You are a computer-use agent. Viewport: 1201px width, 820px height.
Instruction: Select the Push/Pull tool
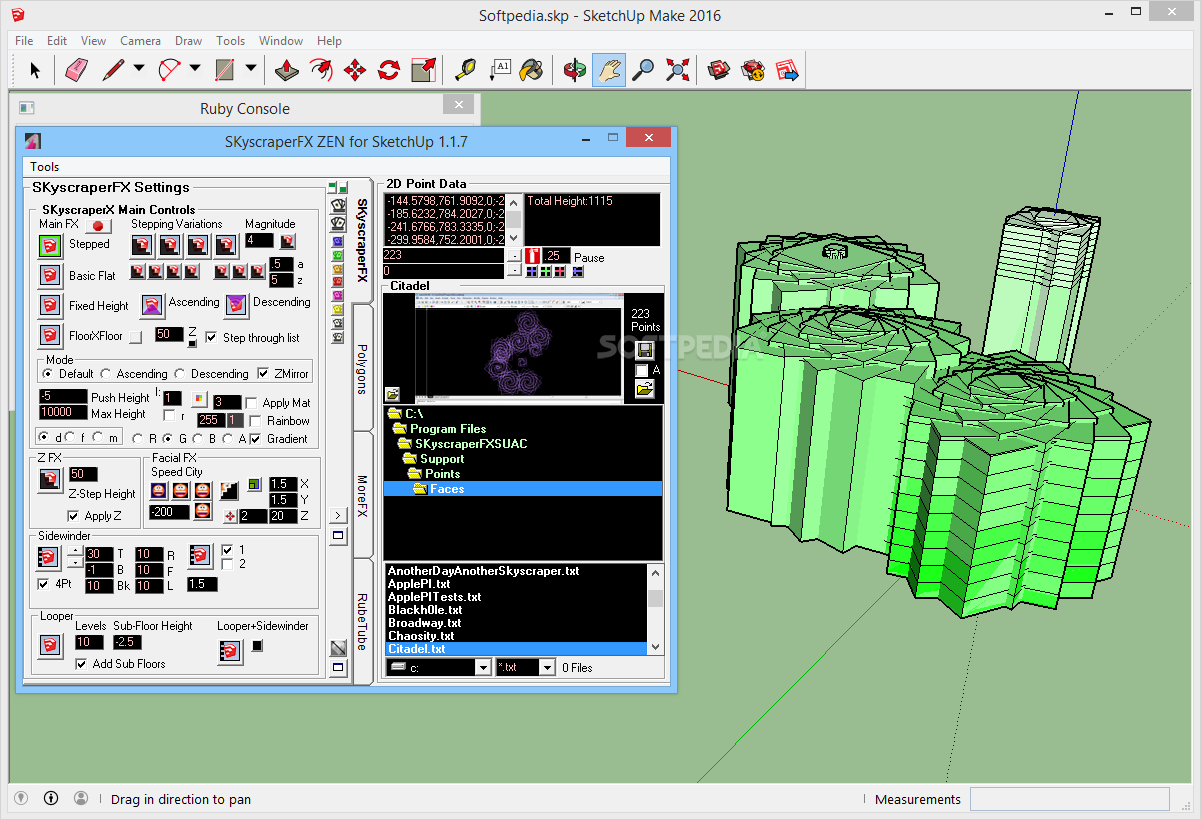[287, 70]
